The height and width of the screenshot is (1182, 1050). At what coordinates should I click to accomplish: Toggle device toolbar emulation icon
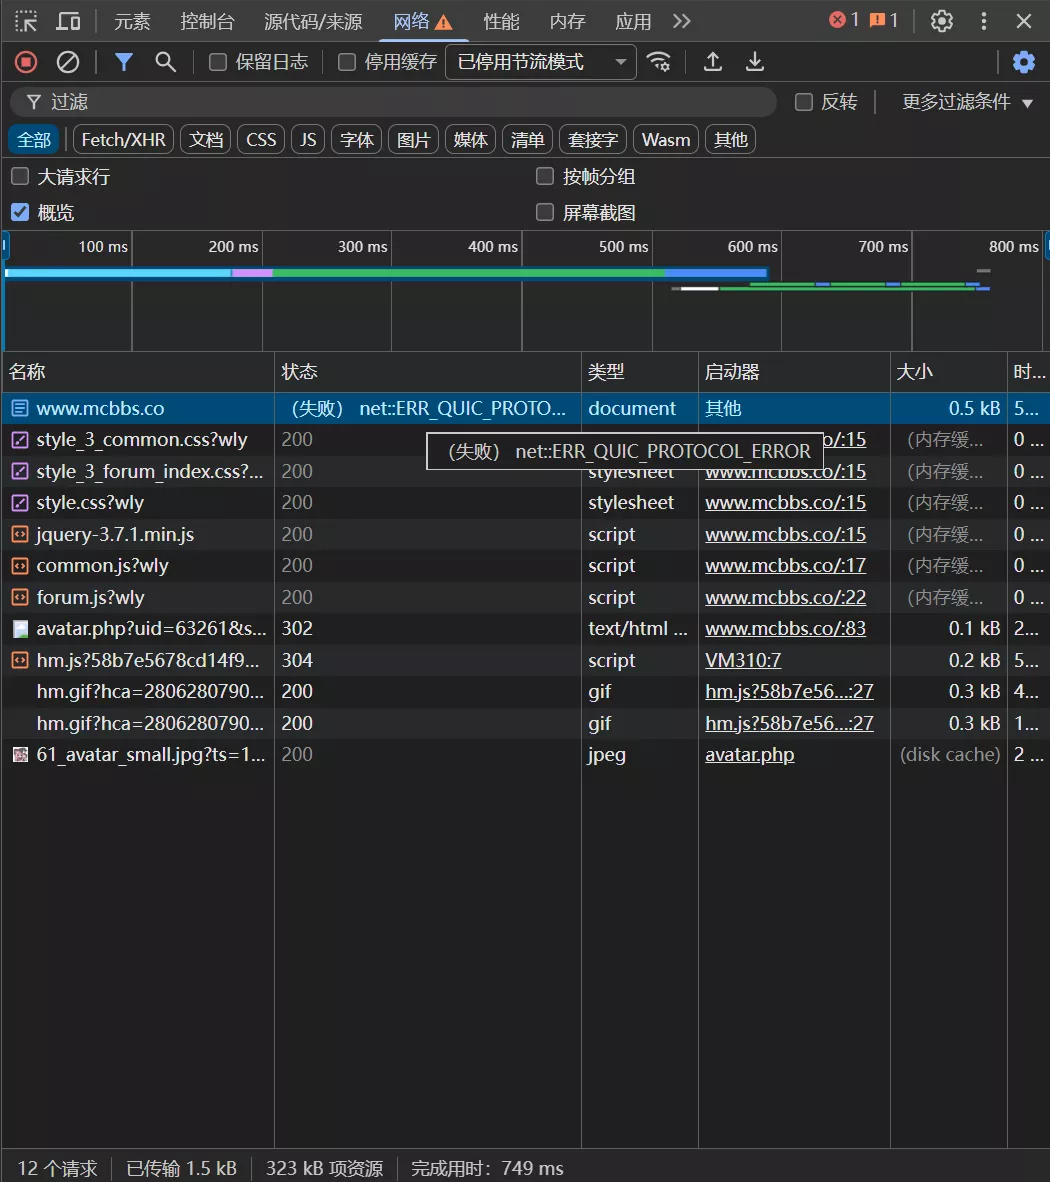[x=68, y=21]
